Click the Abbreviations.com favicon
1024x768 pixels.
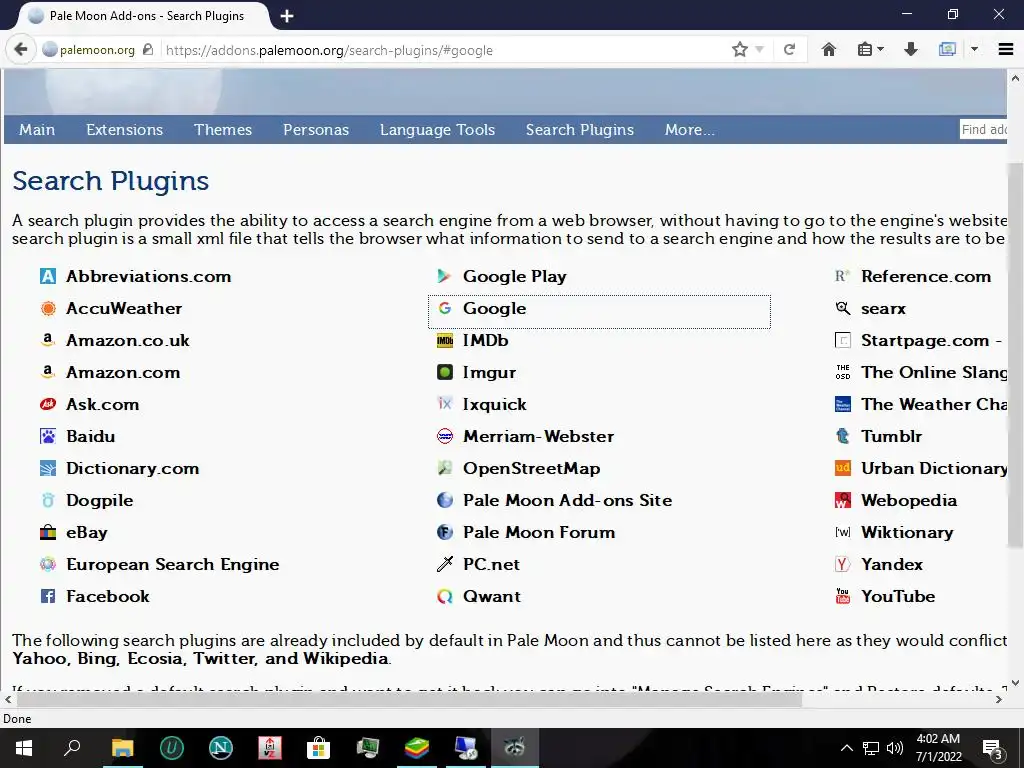(x=48, y=276)
